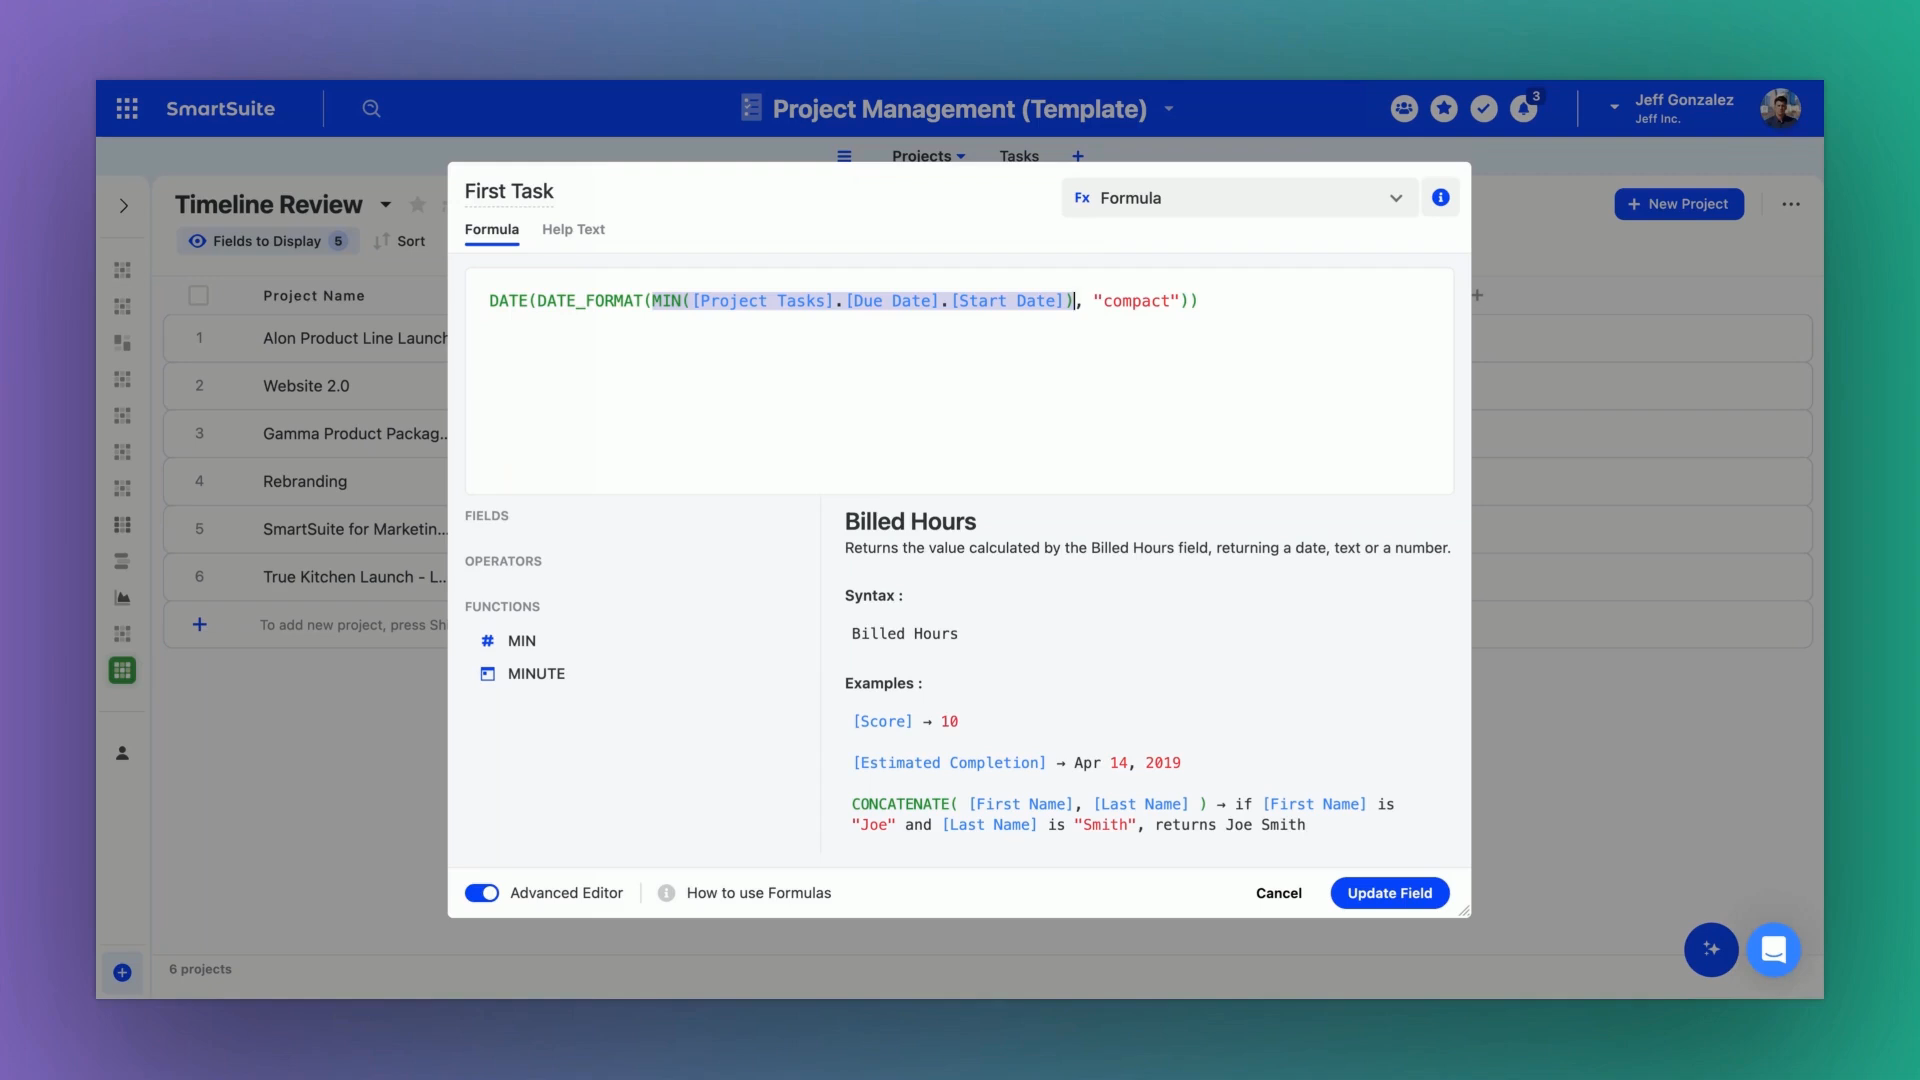1920x1080 pixels.
Task: Click the hamburger menu icon near Projects
Action: click(844, 156)
